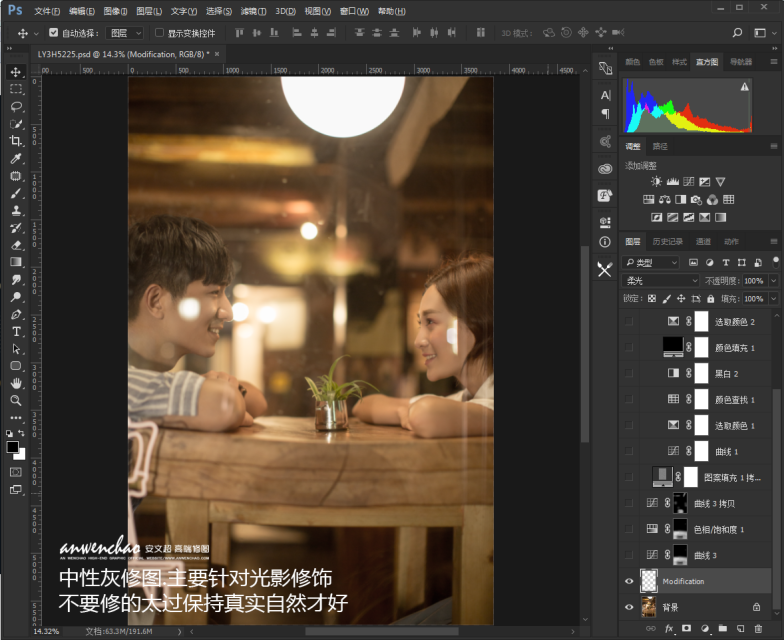Click the background color swatch
Screen dimensions: 784x640
(x=20, y=455)
